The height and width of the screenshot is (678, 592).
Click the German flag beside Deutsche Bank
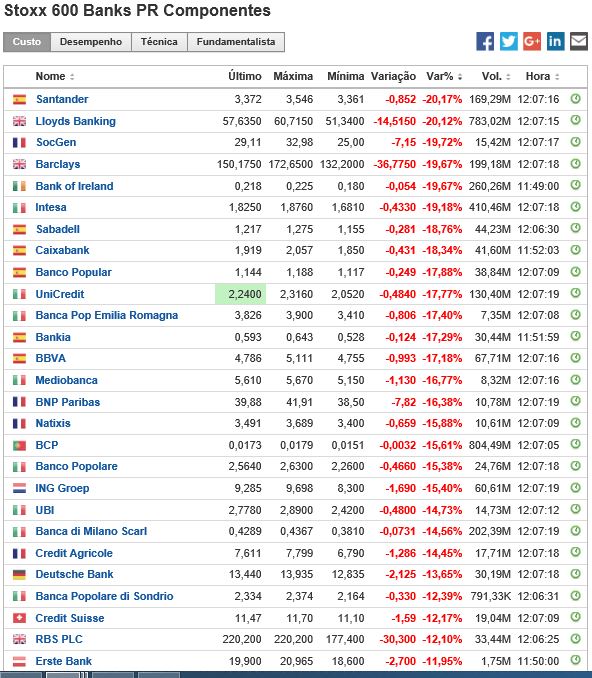tap(19, 575)
